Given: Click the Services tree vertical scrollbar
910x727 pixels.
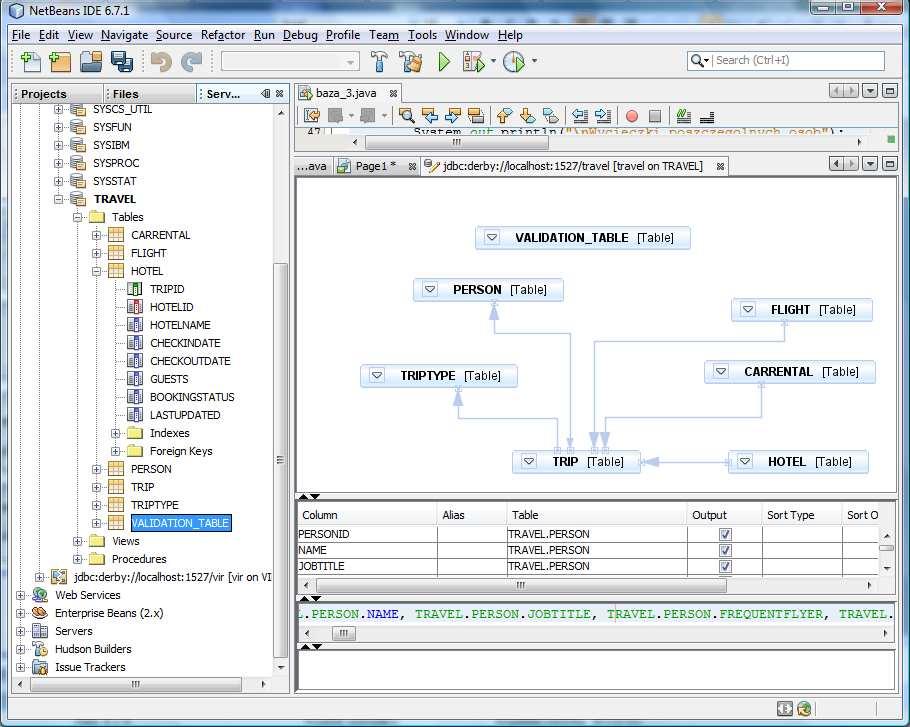Looking at the screenshot, I should point(280,460).
